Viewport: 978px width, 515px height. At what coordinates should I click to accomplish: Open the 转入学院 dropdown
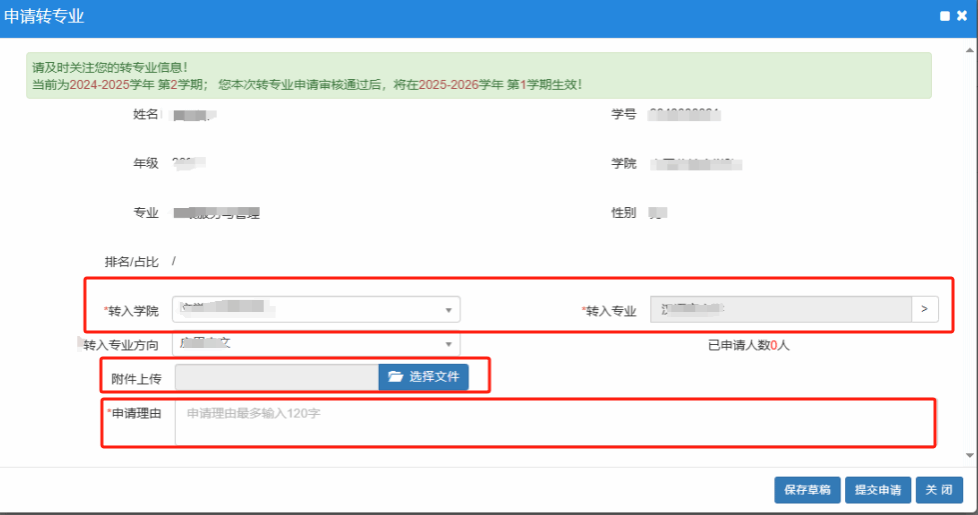point(316,309)
